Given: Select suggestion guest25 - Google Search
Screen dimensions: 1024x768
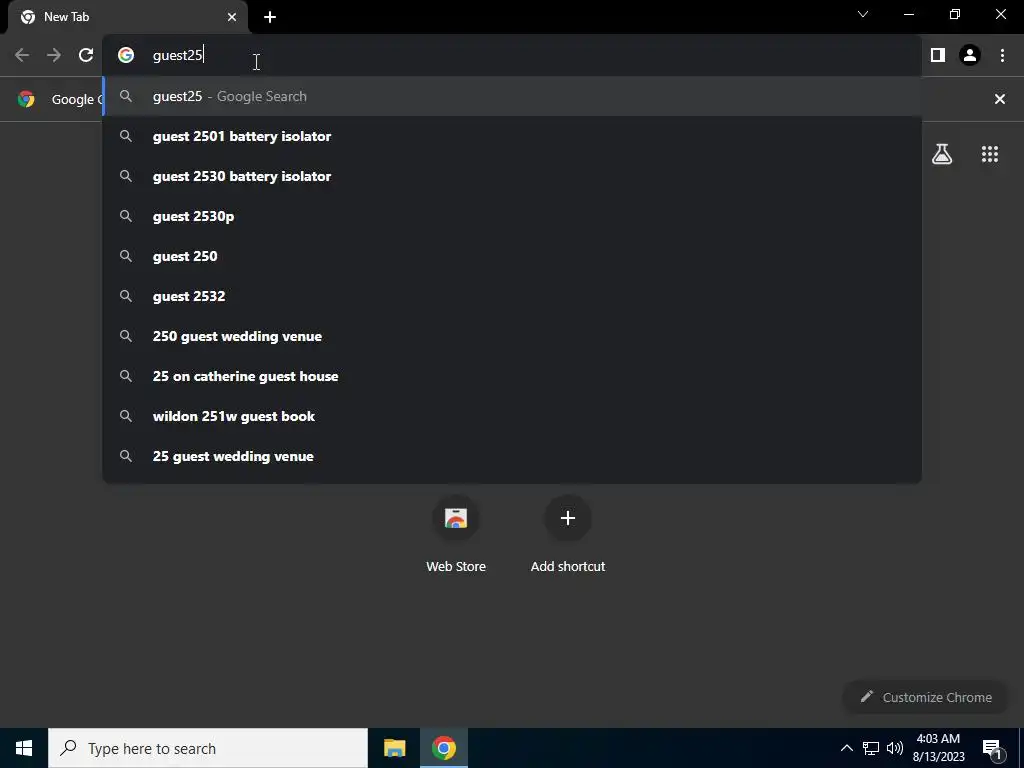Looking at the screenshot, I should pyautogui.click(x=512, y=97).
